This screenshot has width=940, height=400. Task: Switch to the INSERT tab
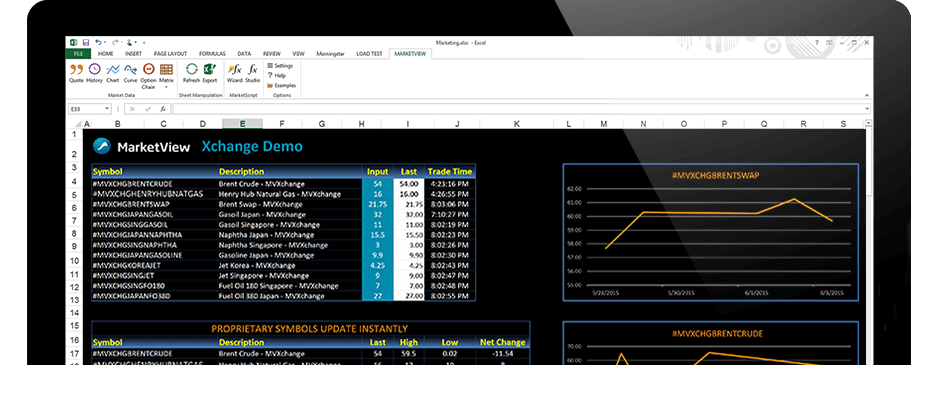pyautogui.click(x=133, y=53)
